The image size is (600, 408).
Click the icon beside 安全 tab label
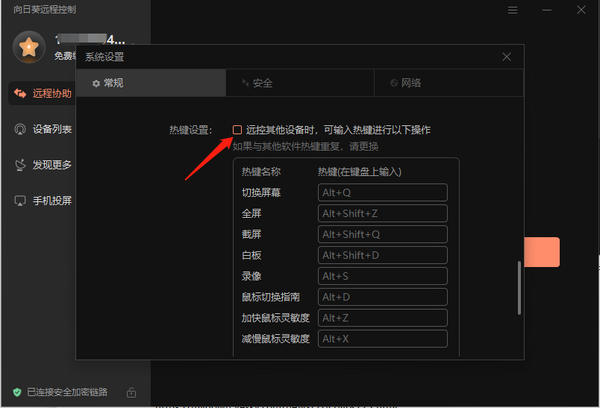[245, 83]
